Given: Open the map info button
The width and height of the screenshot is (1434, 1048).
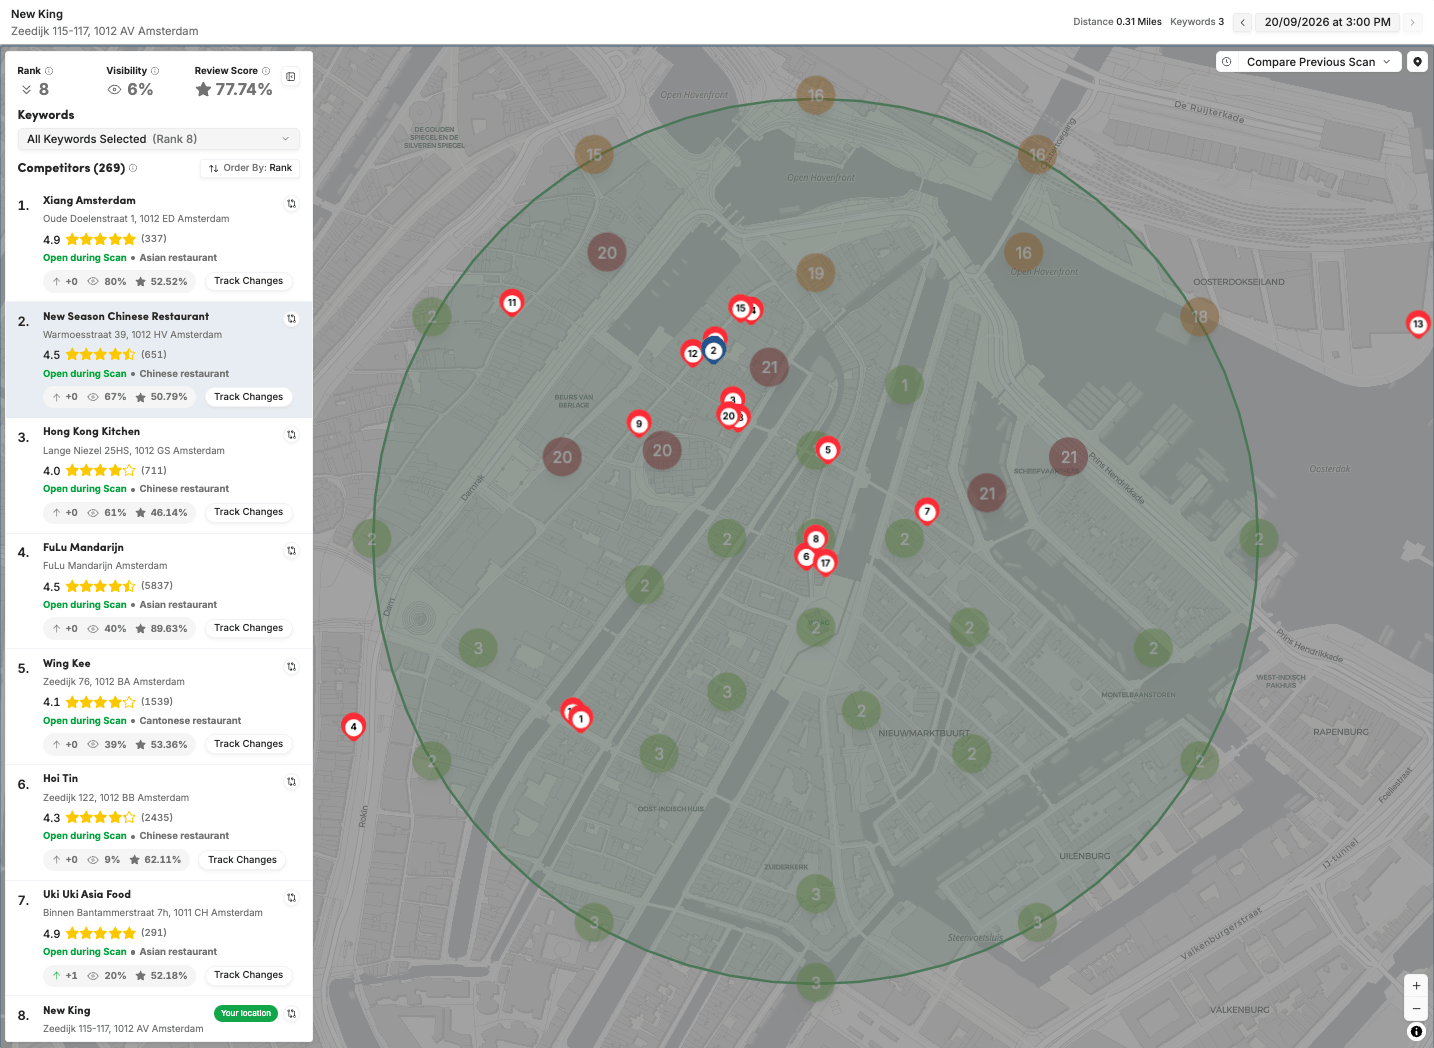Looking at the screenshot, I should 1416,1032.
